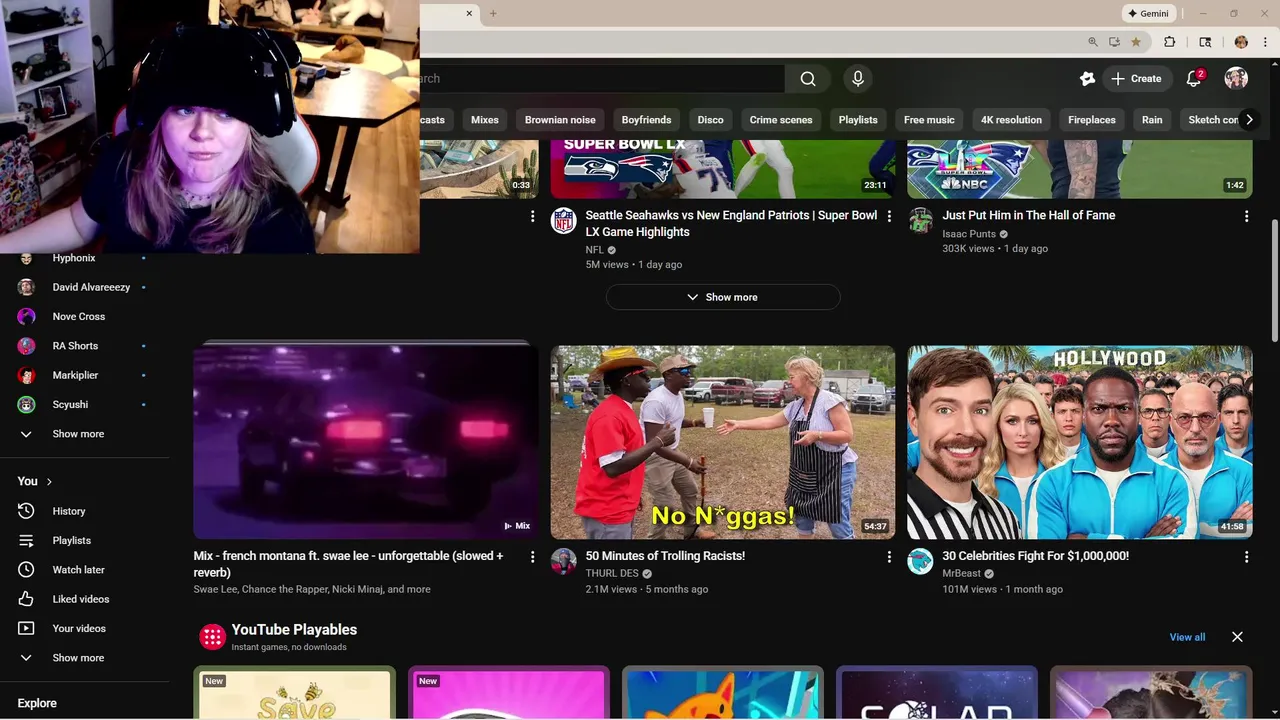1280x720 pixels.
Task: Click the MrBeast channel avatar
Action: click(x=920, y=561)
